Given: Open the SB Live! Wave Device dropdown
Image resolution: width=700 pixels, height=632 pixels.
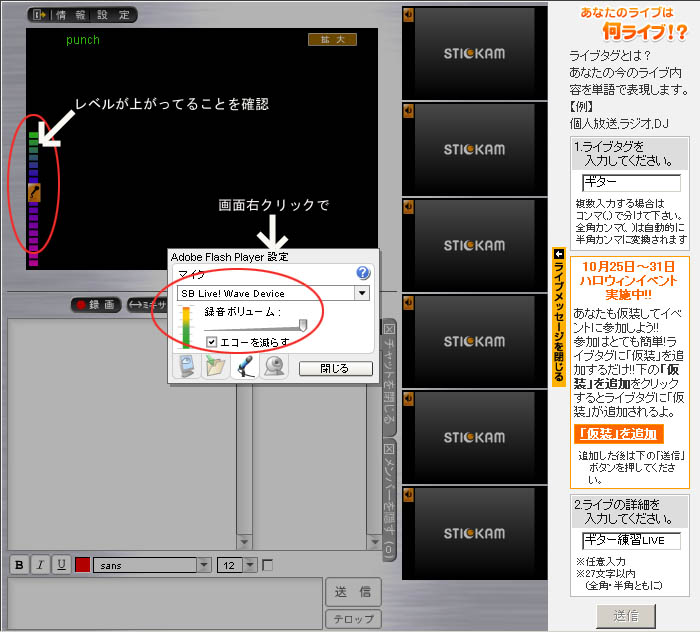Looking at the screenshot, I should pos(362,293).
